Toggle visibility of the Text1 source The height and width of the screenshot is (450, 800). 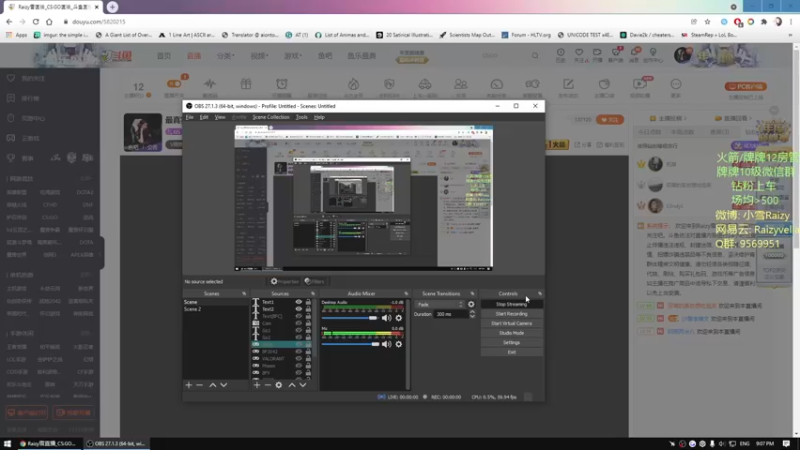pyautogui.click(x=298, y=302)
